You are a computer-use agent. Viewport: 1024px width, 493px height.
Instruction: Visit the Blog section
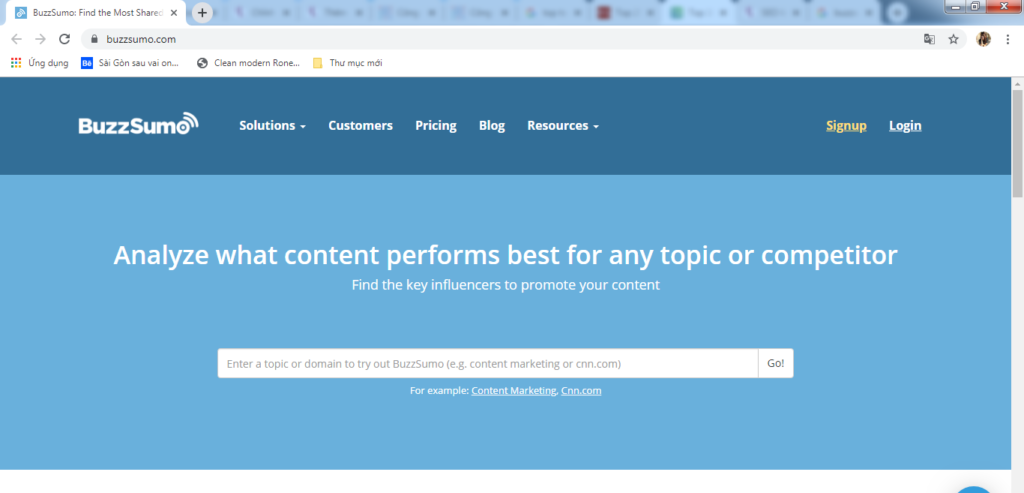[492, 125]
